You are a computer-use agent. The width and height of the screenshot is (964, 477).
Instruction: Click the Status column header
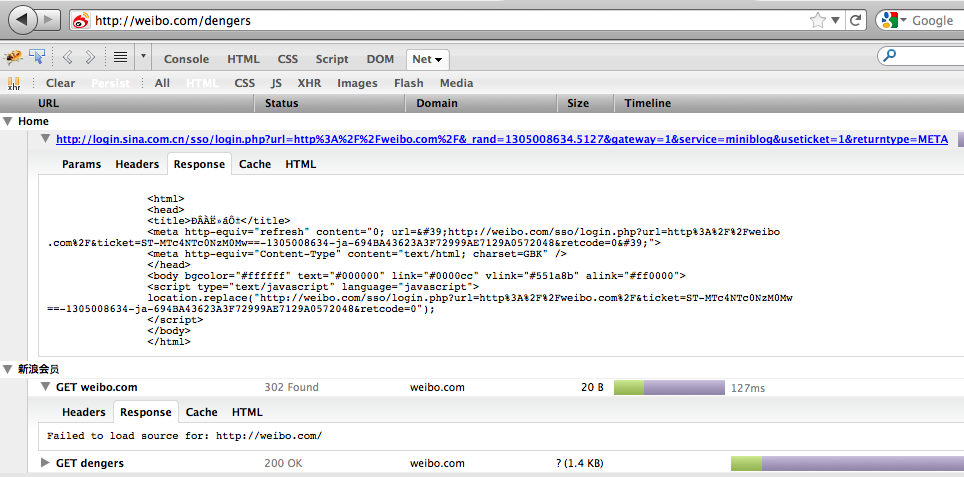point(330,103)
